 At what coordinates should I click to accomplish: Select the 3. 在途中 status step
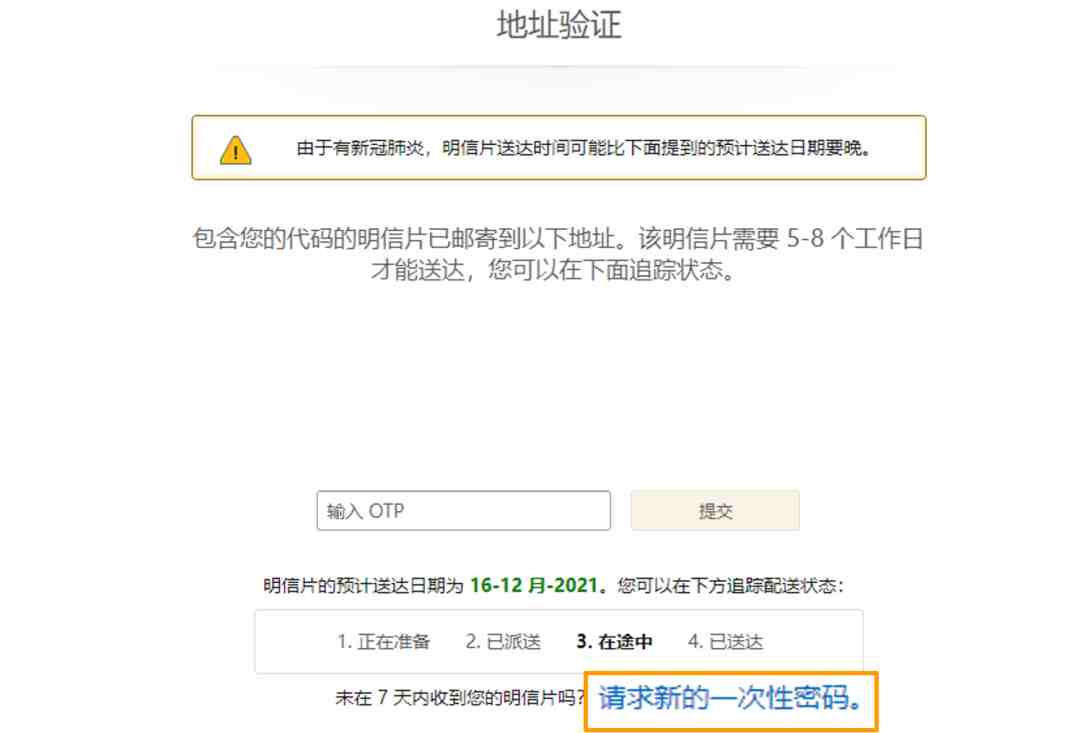[x=614, y=642]
